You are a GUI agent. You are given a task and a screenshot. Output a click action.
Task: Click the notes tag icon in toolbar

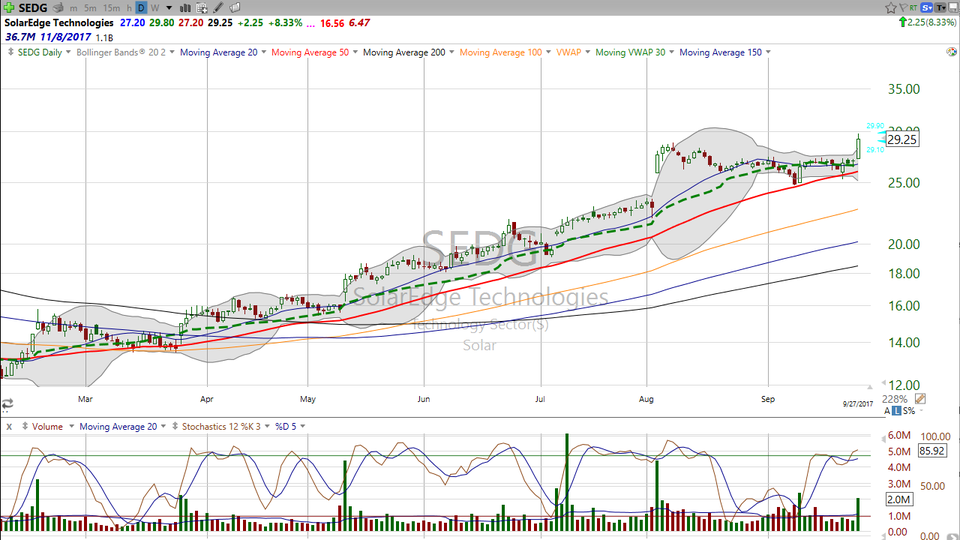pyautogui.click(x=234, y=8)
